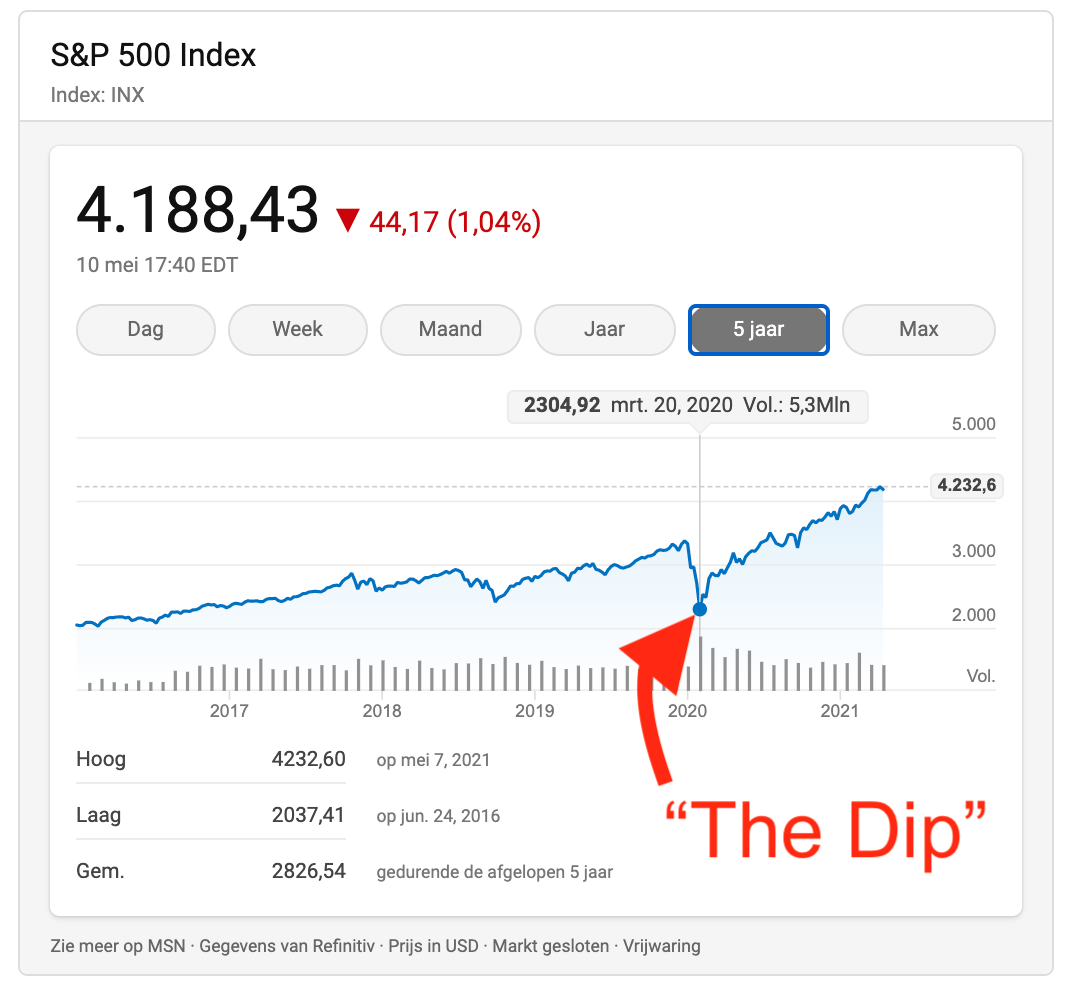Click the 2304,92 chart tooltip
Screen dimensions: 1070x996
point(687,406)
